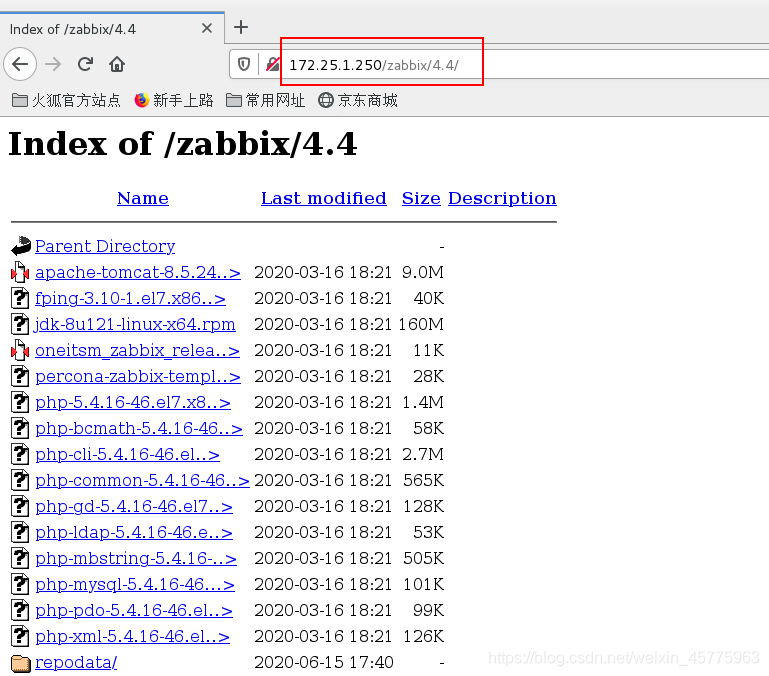Screen dimensions: 769x676
Task: Click the oneitsm_zabbix compressed file icon
Action: click(x=20, y=350)
